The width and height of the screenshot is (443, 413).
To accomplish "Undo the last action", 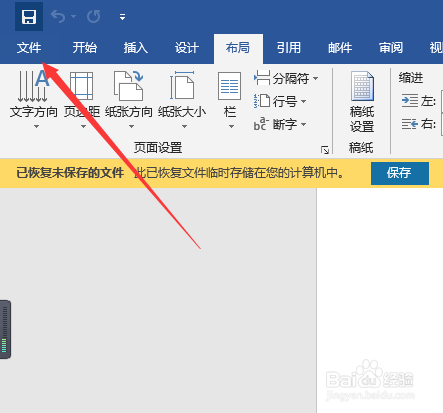I will (x=58, y=16).
